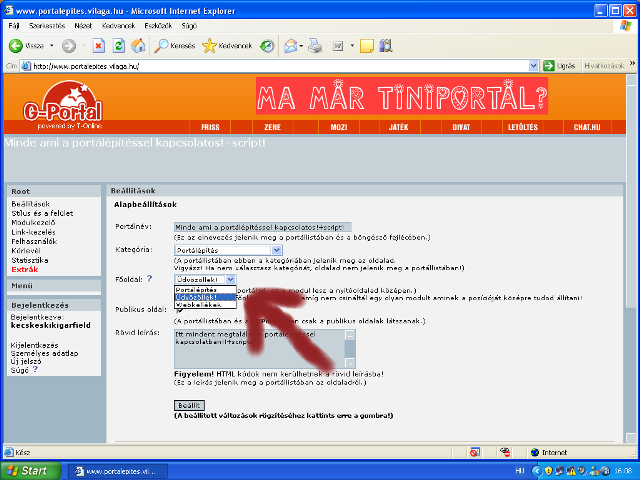Open the Fájl menu

[x=14, y=26]
